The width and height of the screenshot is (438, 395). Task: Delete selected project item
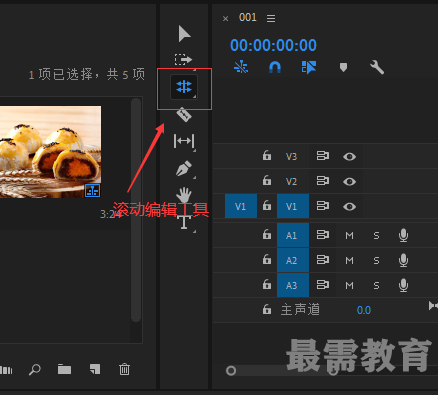point(124,369)
